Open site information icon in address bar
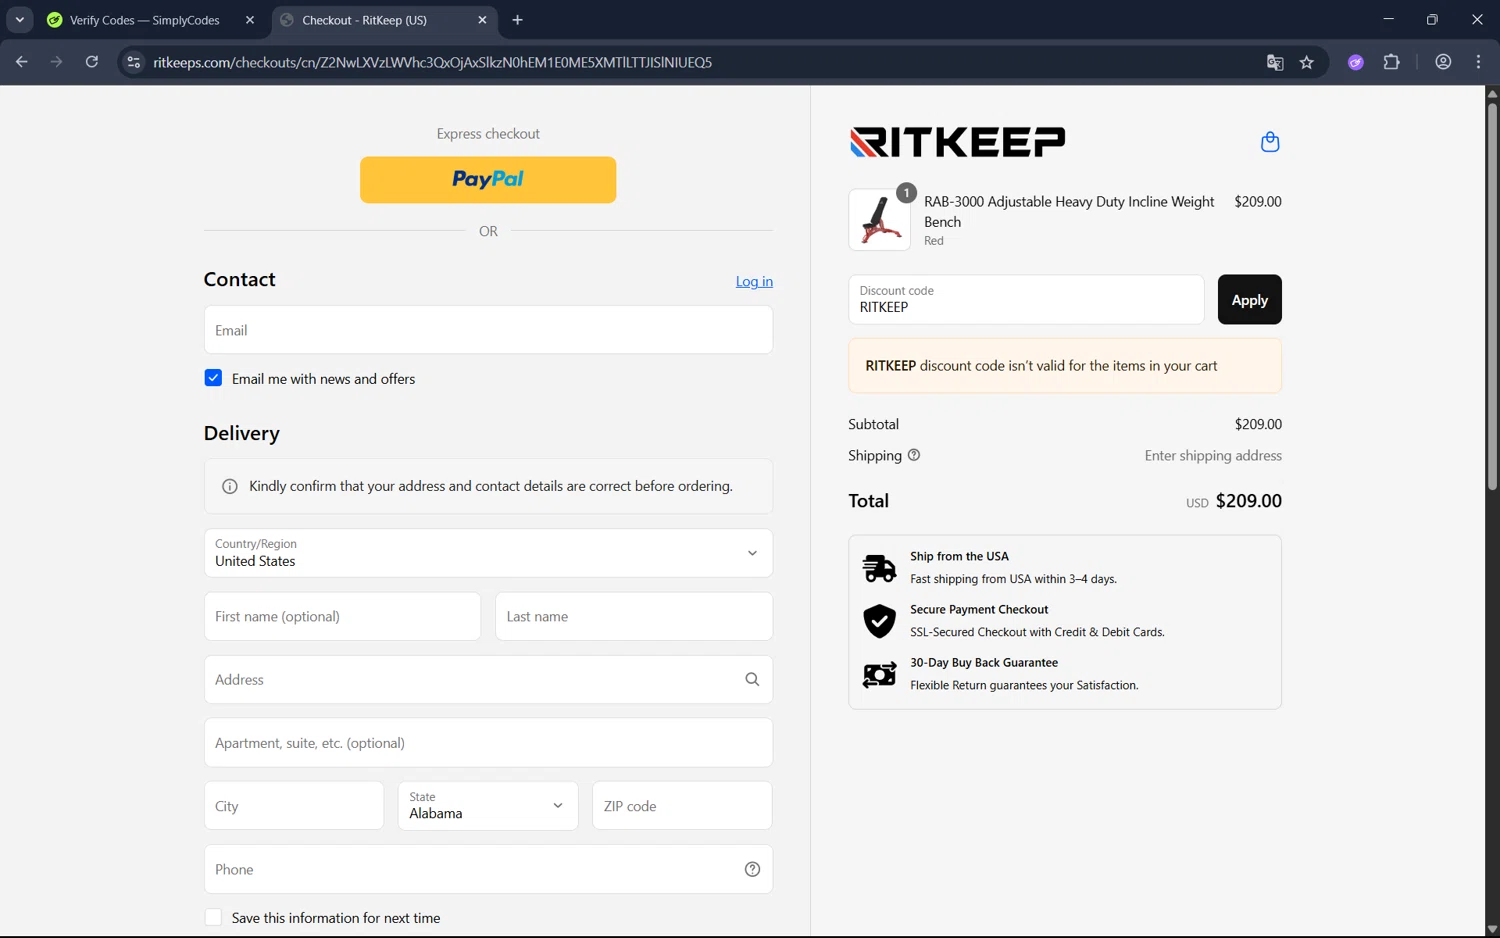 pyautogui.click(x=133, y=62)
